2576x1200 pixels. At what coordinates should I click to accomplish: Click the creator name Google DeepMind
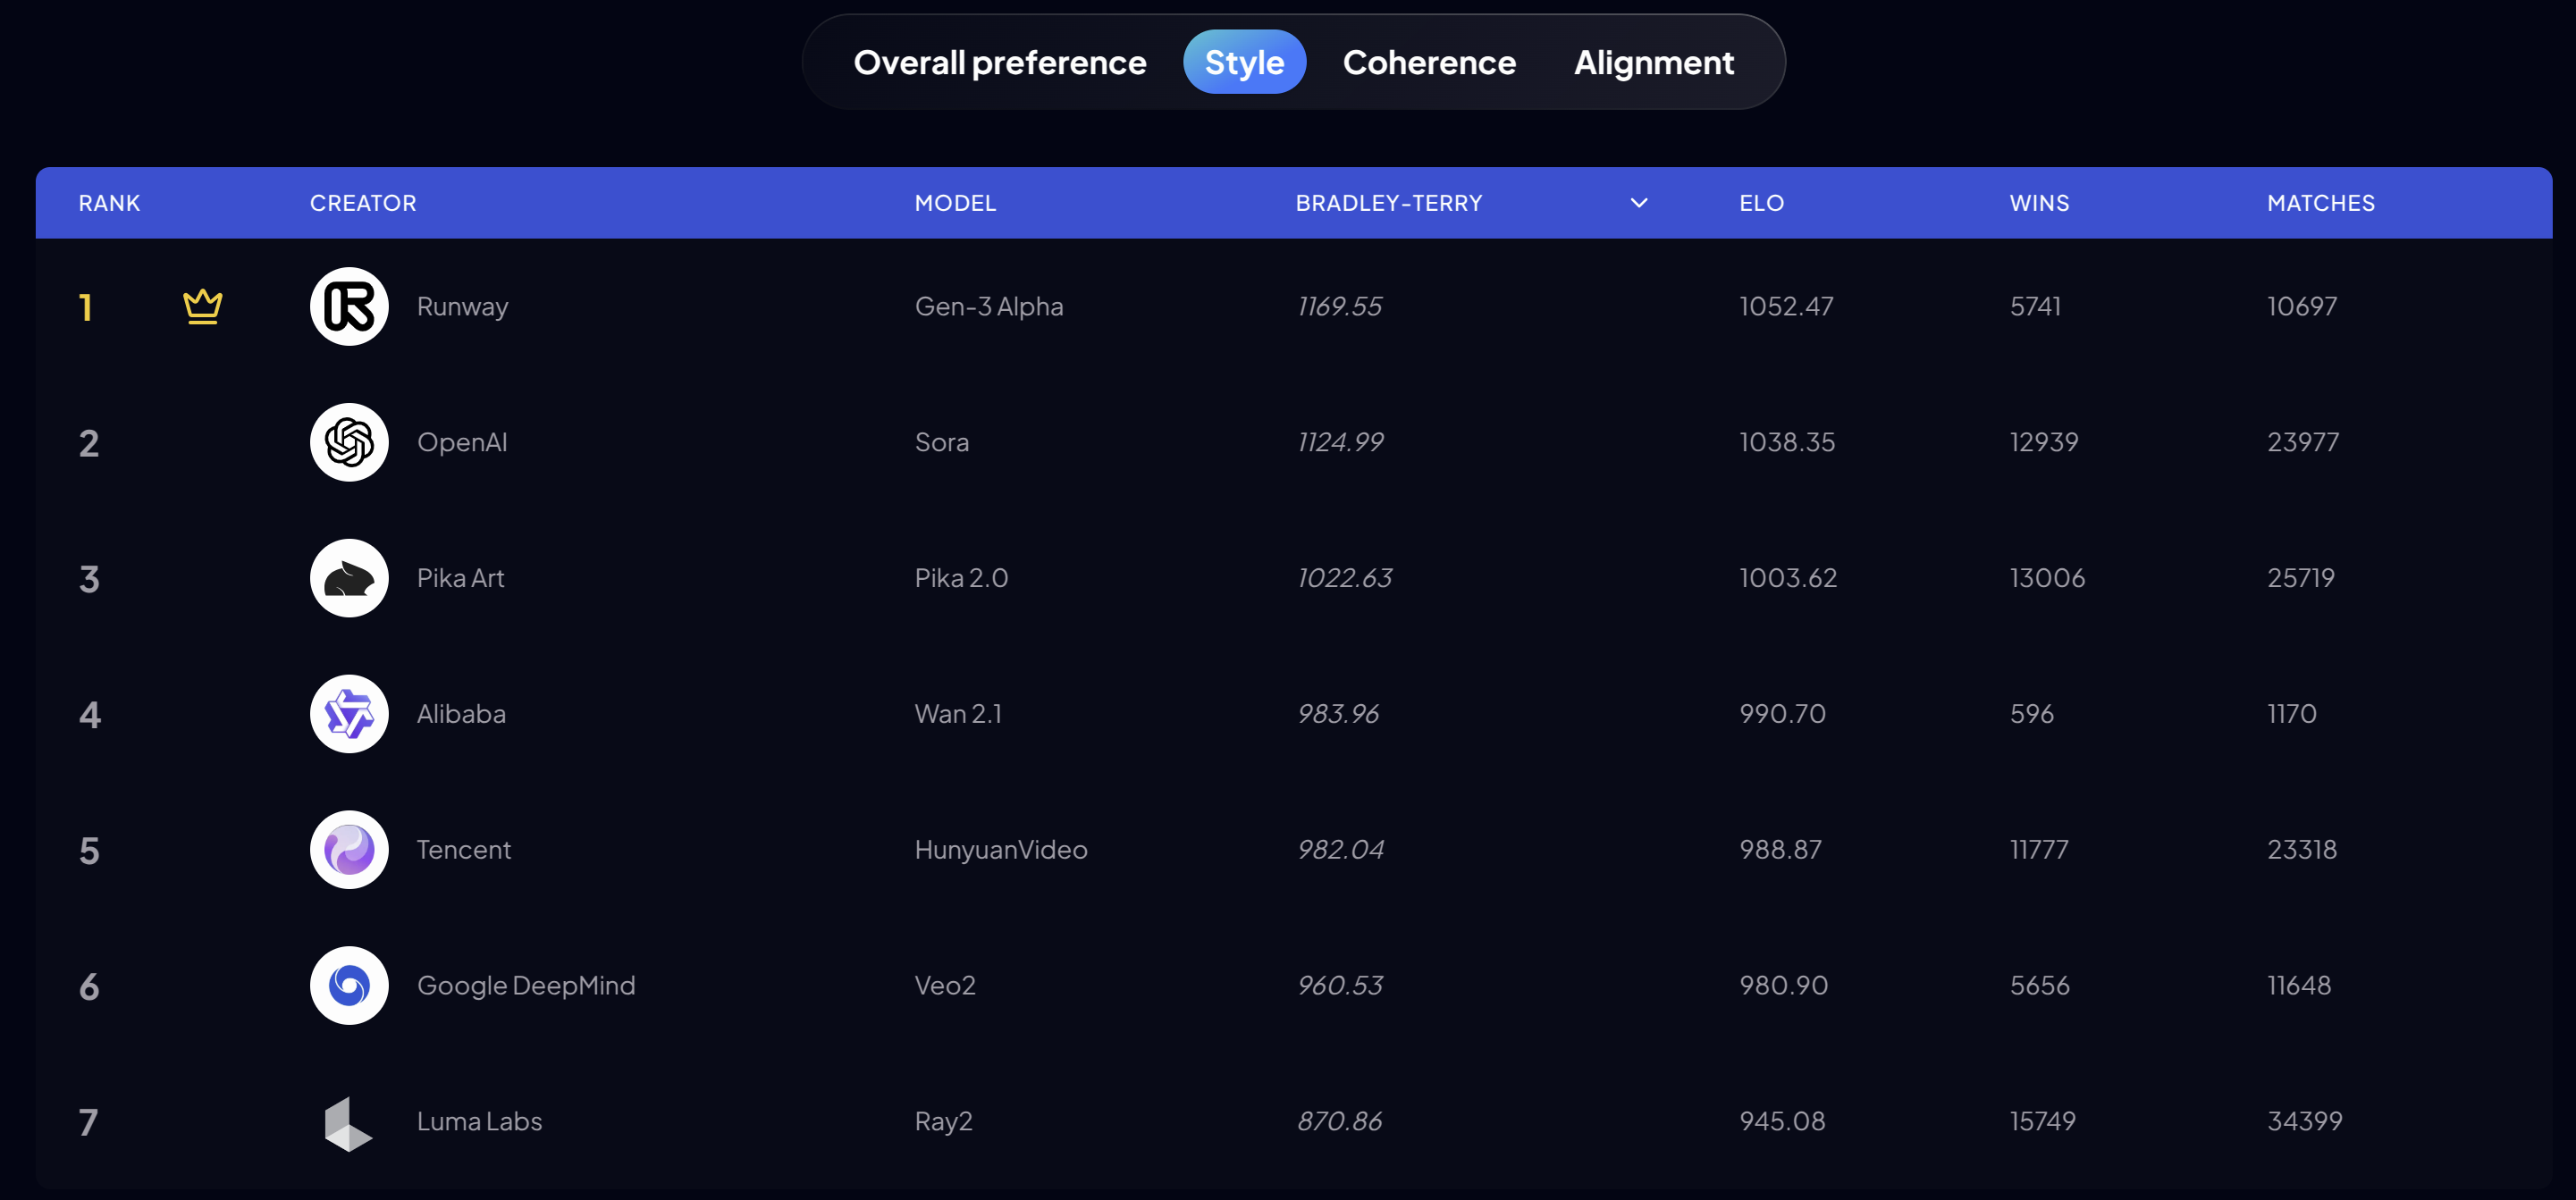tap(526, 986)
